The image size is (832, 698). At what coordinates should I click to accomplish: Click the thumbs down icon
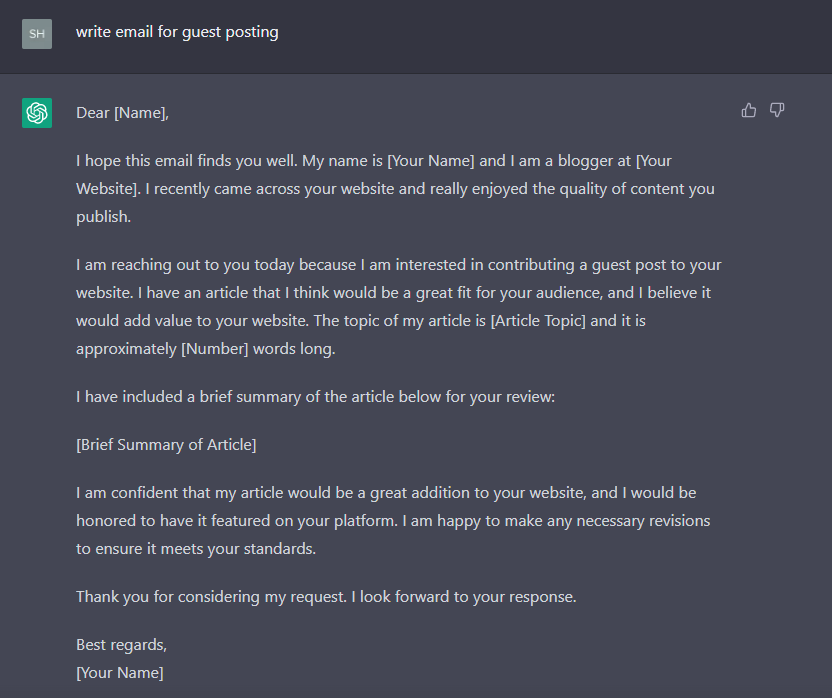[777, 110]
